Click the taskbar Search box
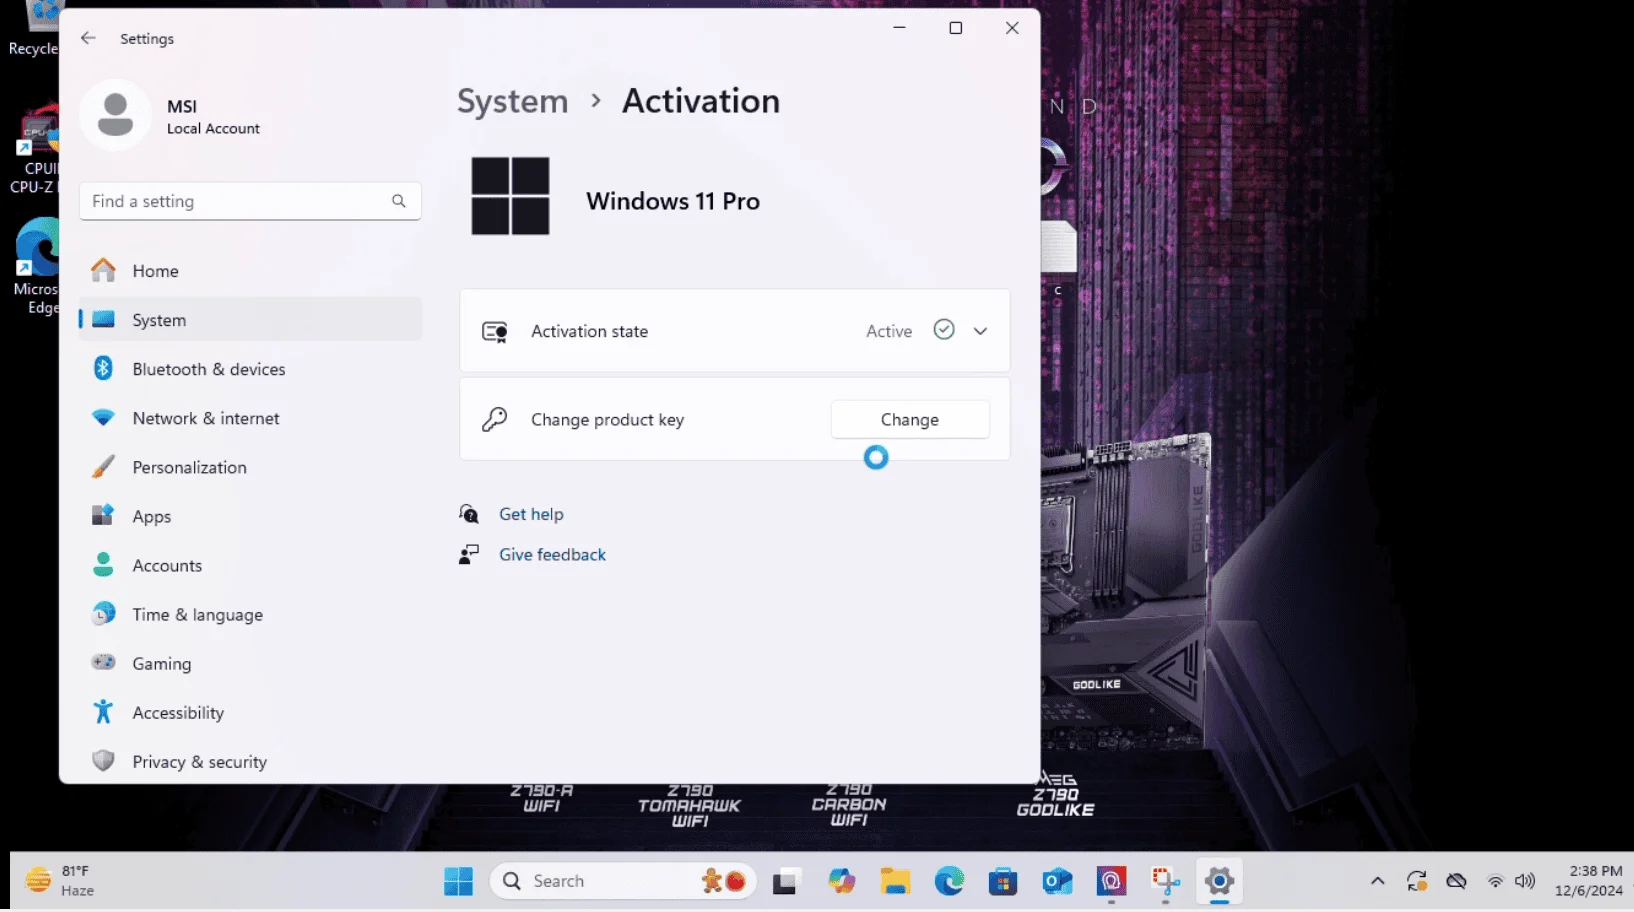This screenshot has width=1634, height=912. pos(623,881)
